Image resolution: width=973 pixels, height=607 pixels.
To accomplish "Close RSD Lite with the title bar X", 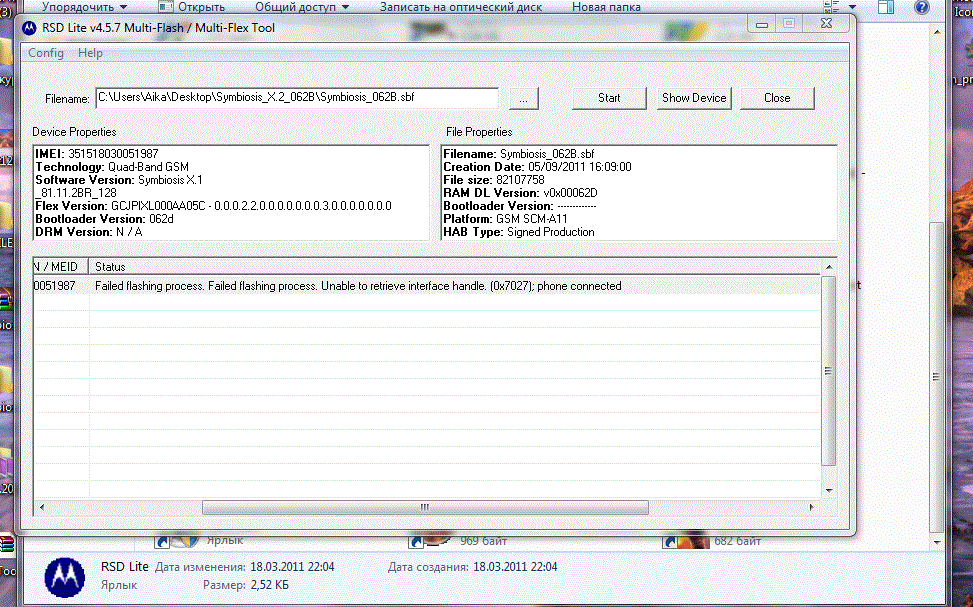I will click(x=827, y=23).
